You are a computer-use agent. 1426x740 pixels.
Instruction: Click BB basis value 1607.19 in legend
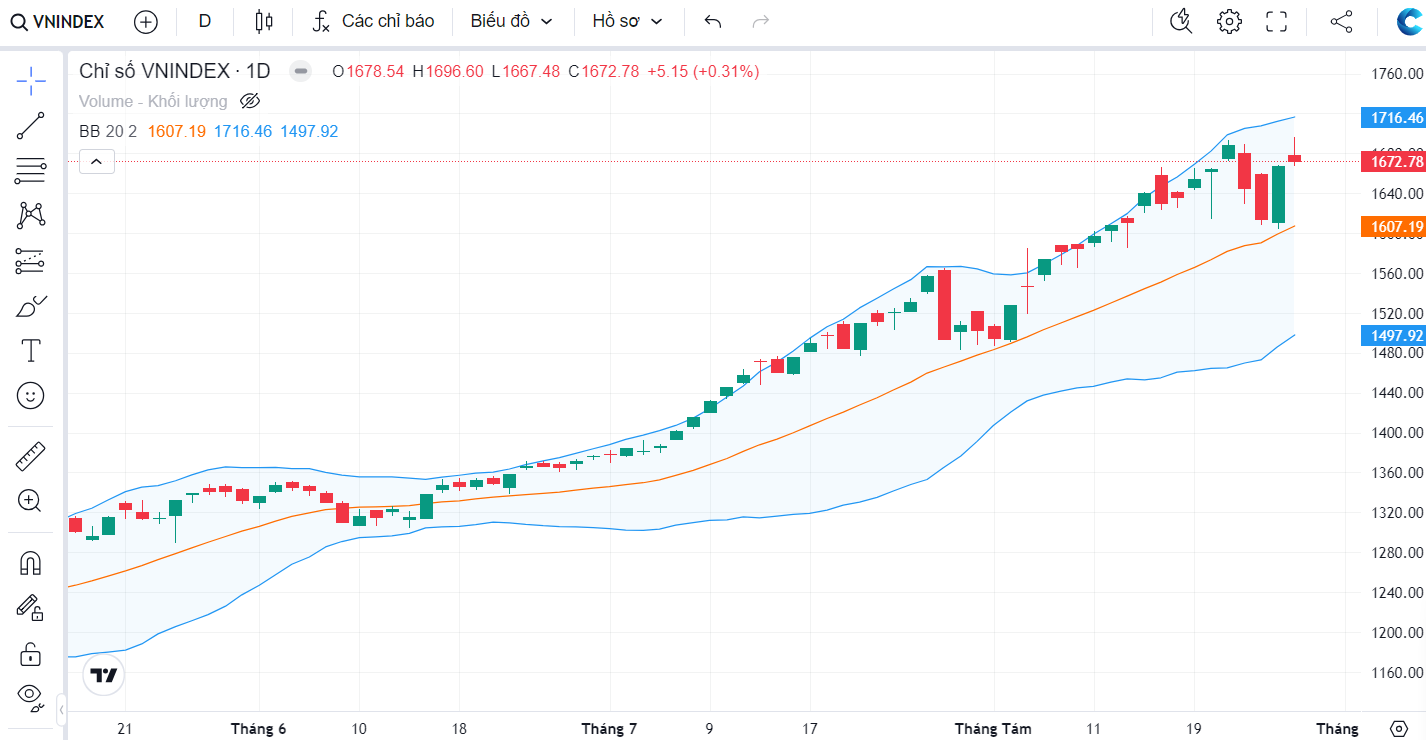tap(177, 131)
